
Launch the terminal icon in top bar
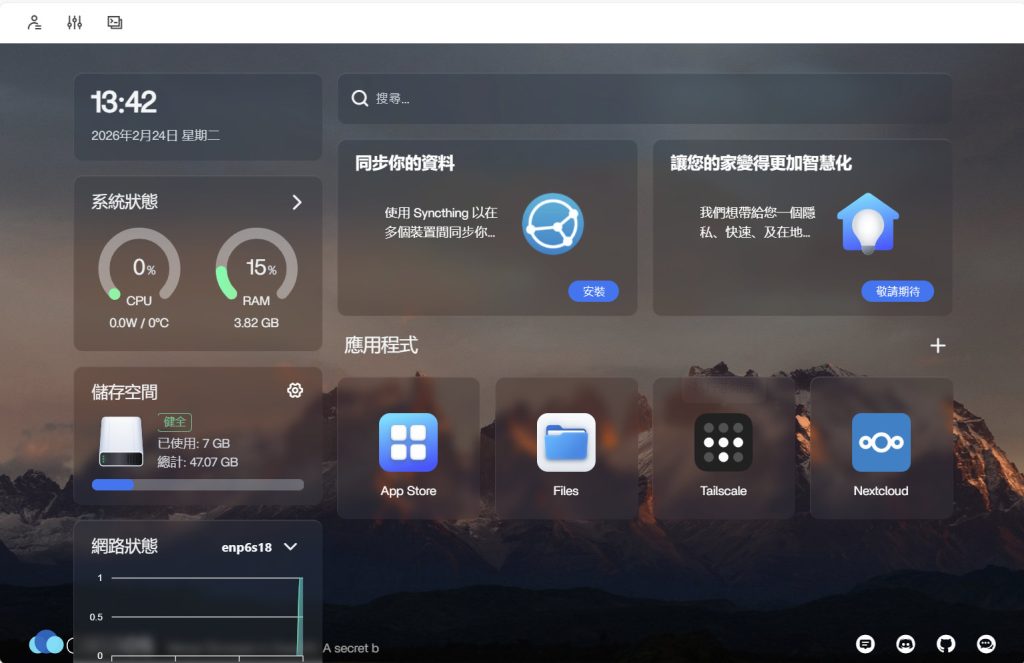point(115,22)
